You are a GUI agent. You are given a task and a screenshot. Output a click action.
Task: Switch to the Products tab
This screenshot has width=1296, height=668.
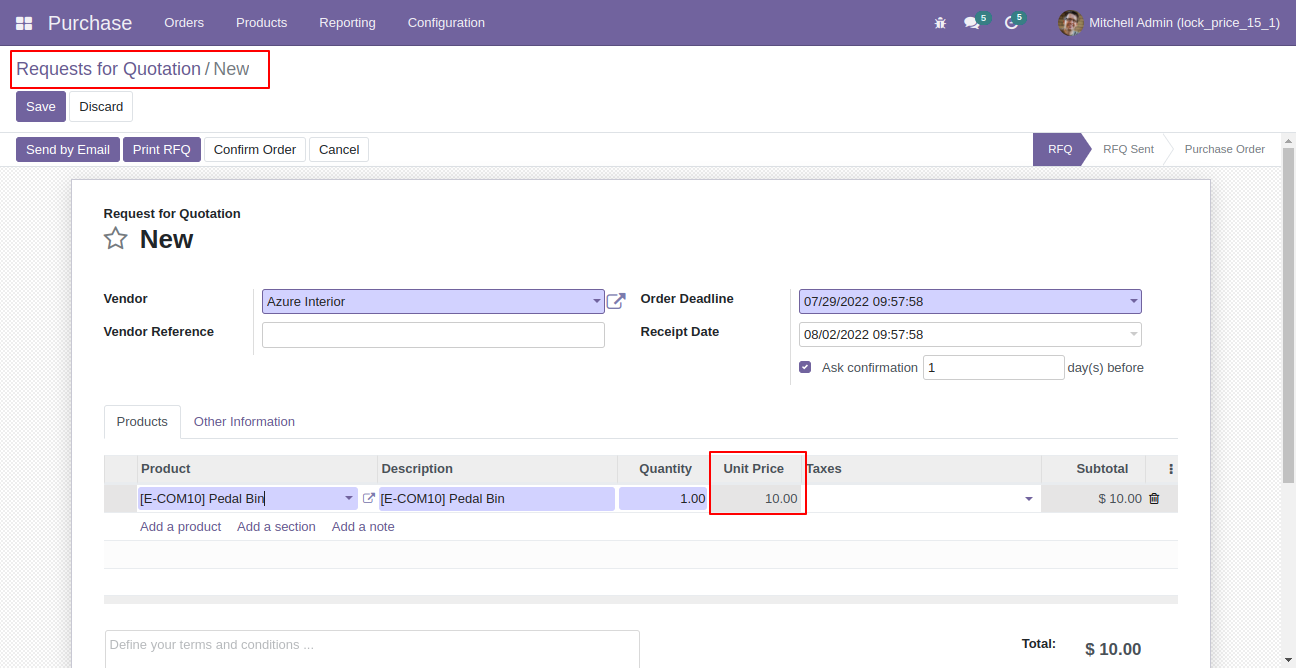[142, 422]
